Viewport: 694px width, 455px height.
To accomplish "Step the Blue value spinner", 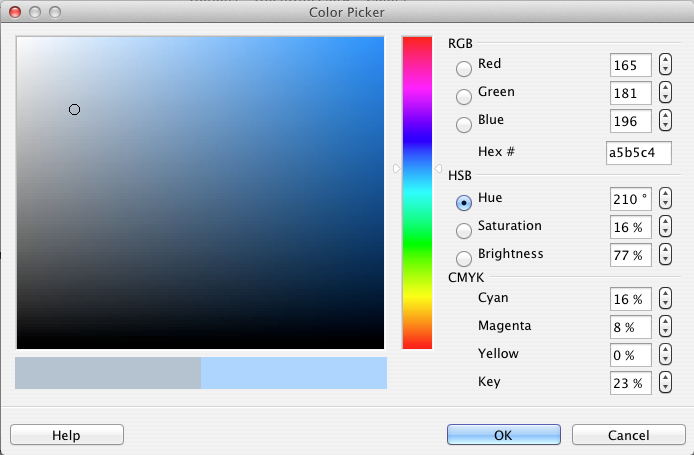I will coord(665,120).
